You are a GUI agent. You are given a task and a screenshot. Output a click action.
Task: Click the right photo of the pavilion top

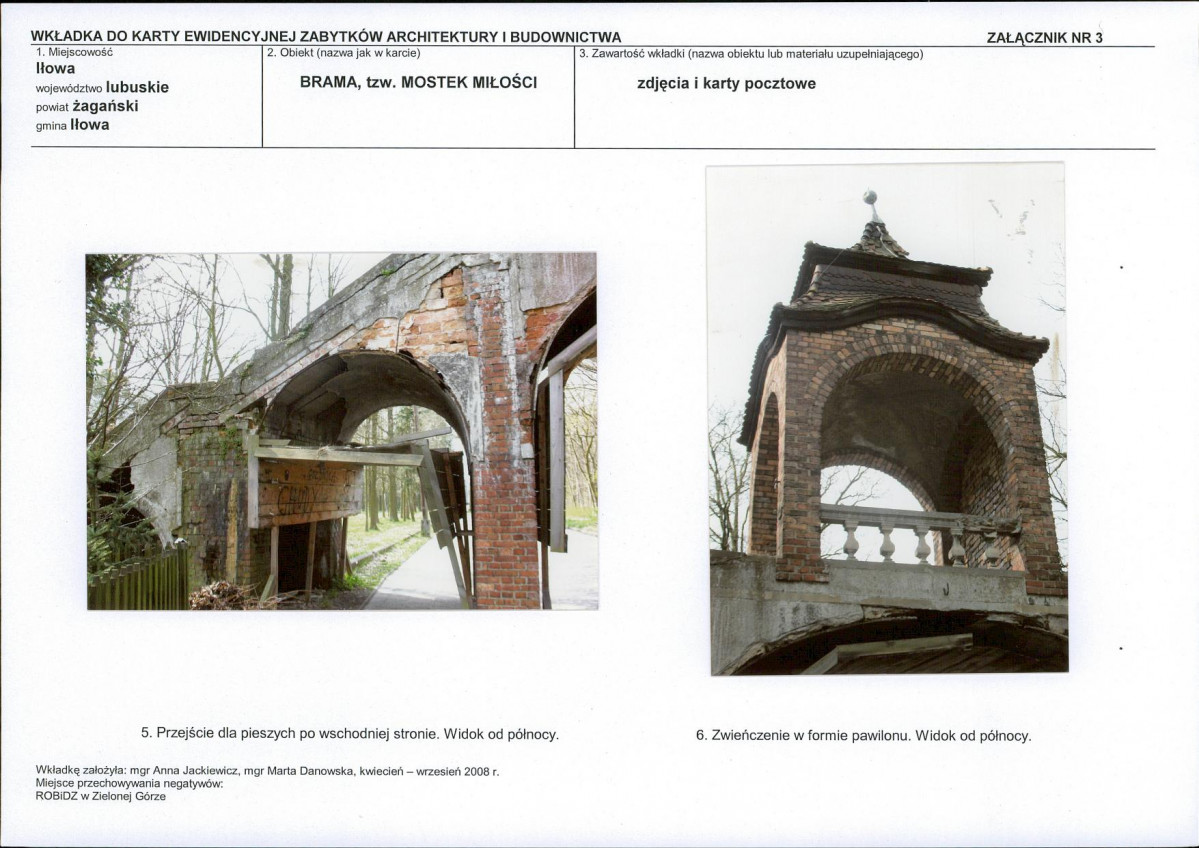coord(887,419)
